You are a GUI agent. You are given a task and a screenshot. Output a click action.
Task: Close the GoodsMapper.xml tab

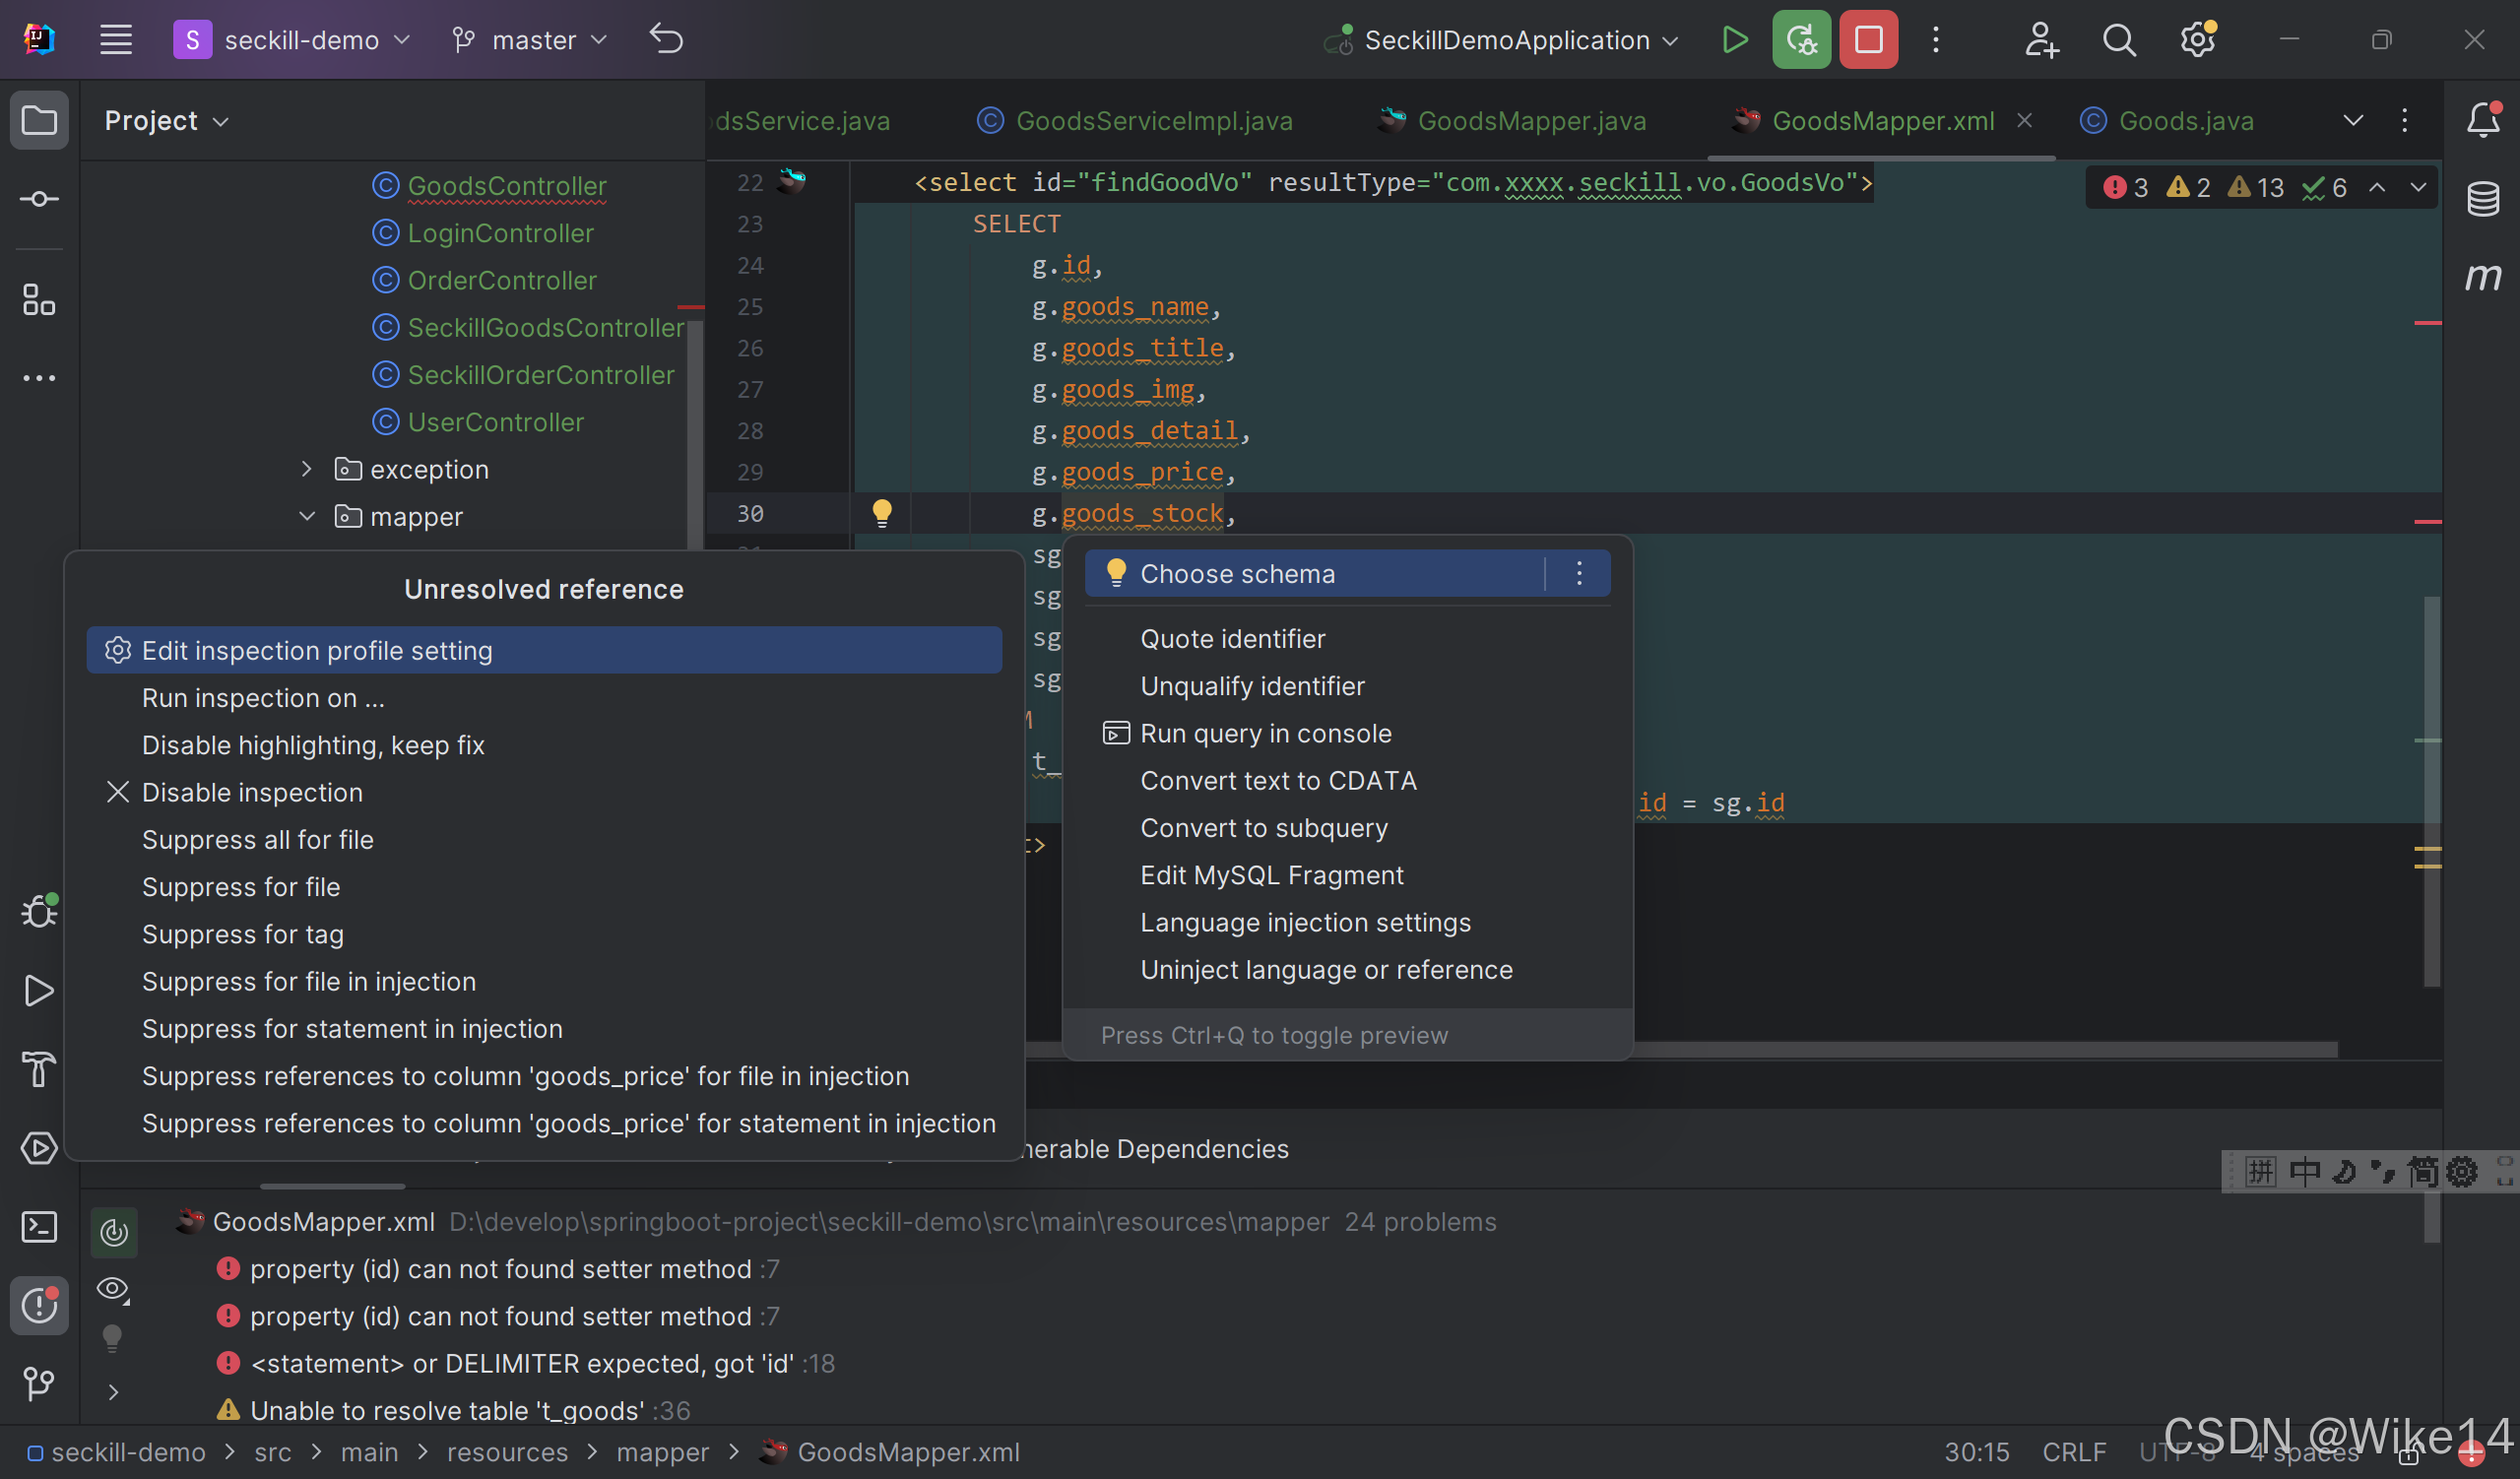point(2024,120)
